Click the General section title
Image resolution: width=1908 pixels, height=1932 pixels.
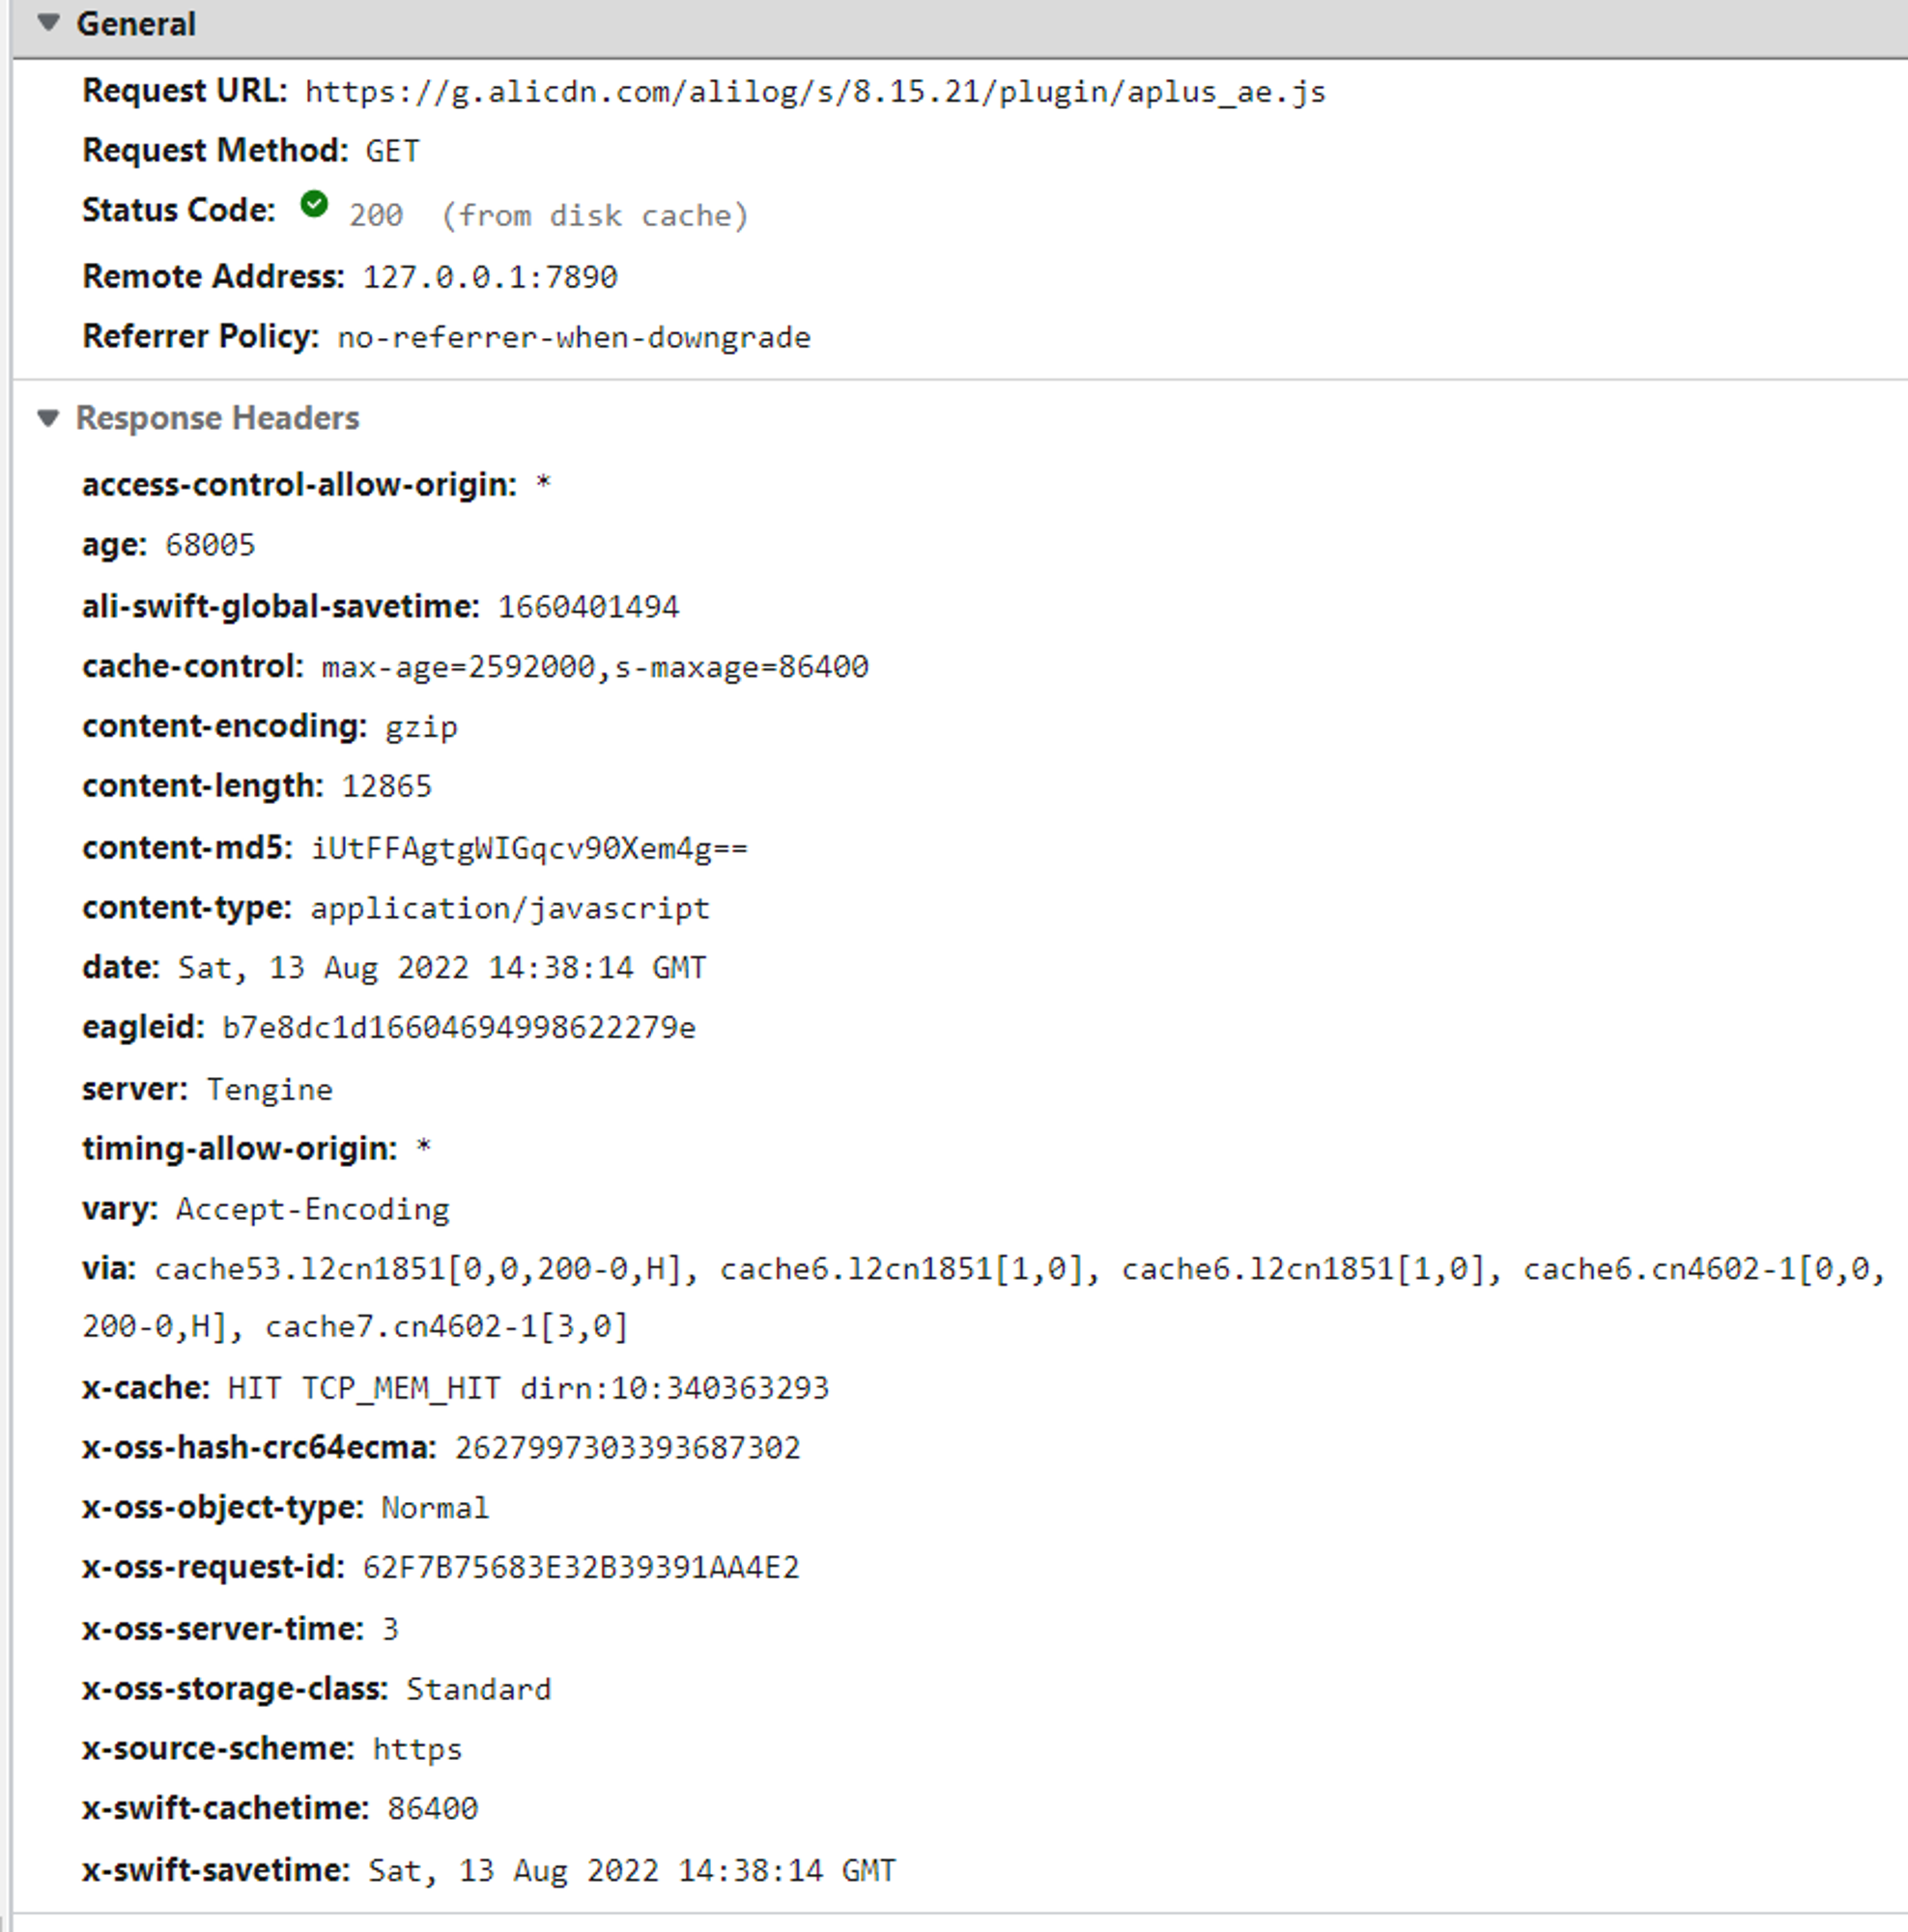[x=136, y=24]
